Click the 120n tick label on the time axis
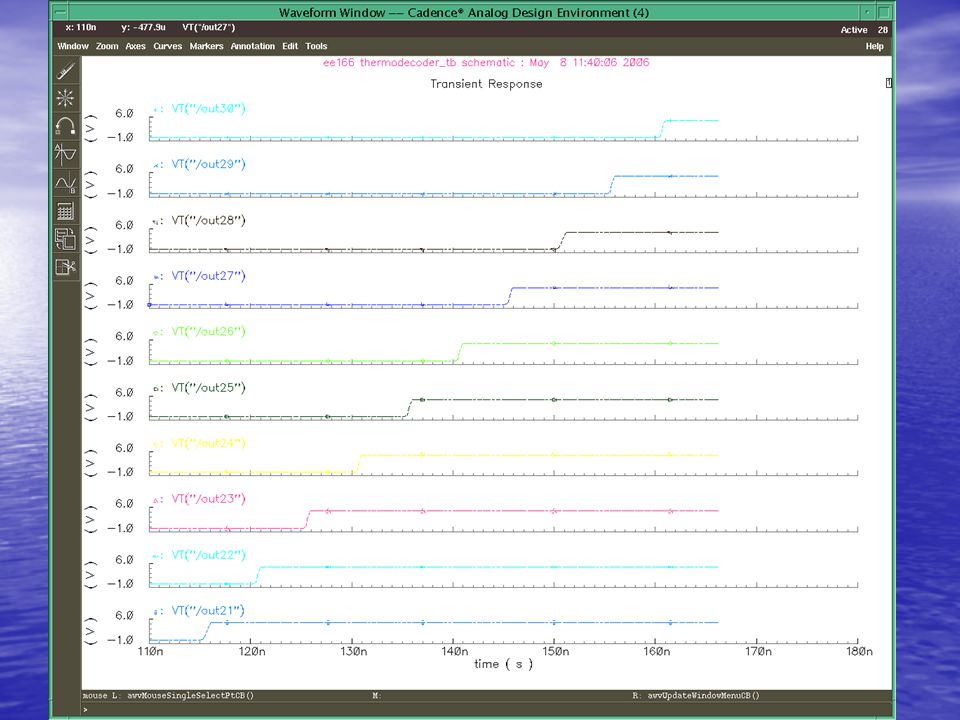The image size is (960, 720). (252, 651)
